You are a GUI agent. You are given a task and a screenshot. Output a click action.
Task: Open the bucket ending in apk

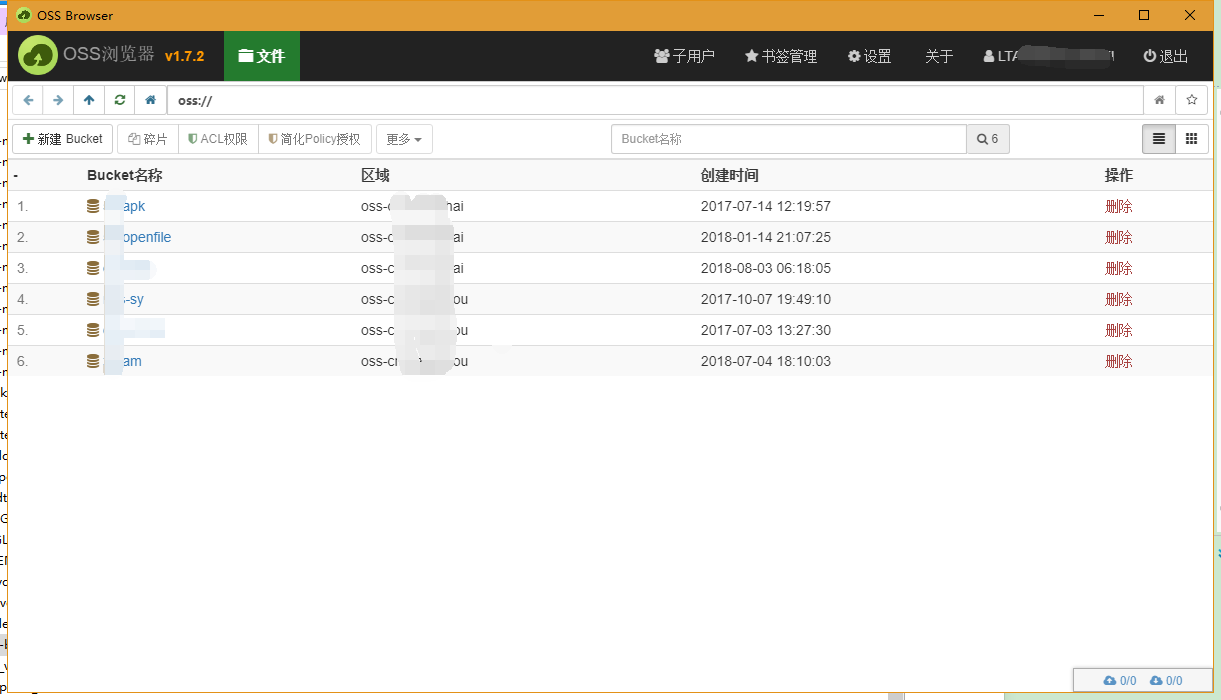tap(126, 206)
